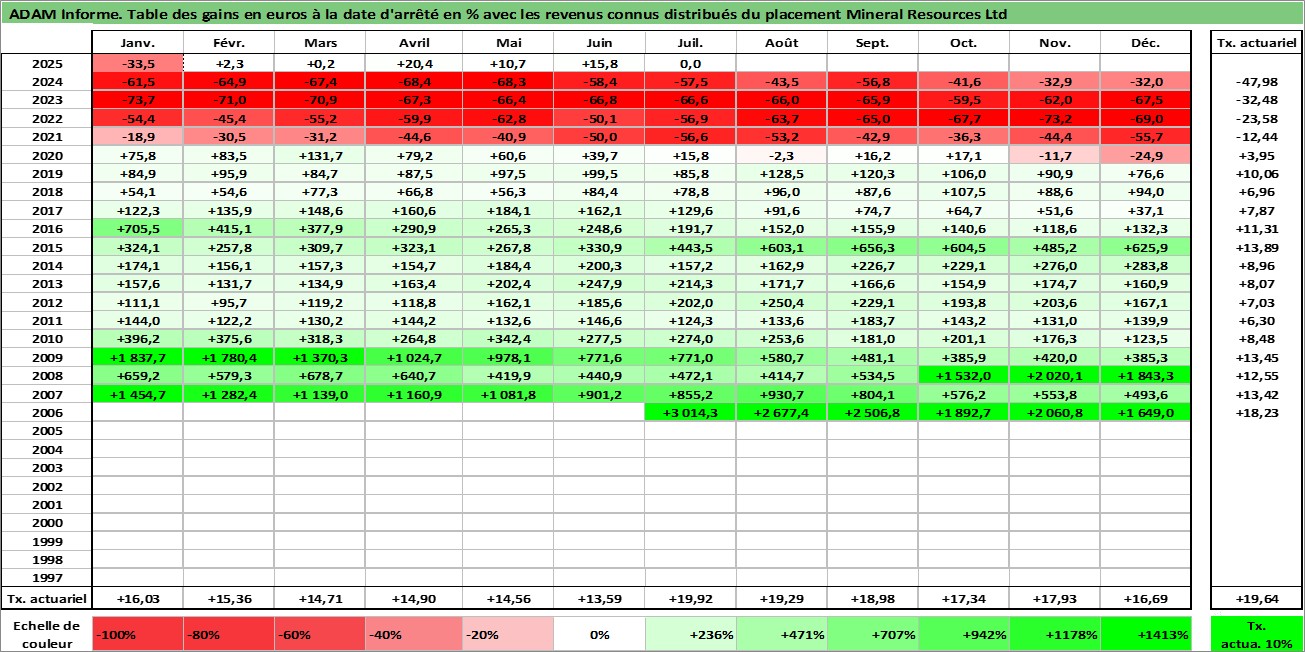
Task: Select the +656,3 cell in 2015
Action: pyautogui.click(x=873, y=247)
